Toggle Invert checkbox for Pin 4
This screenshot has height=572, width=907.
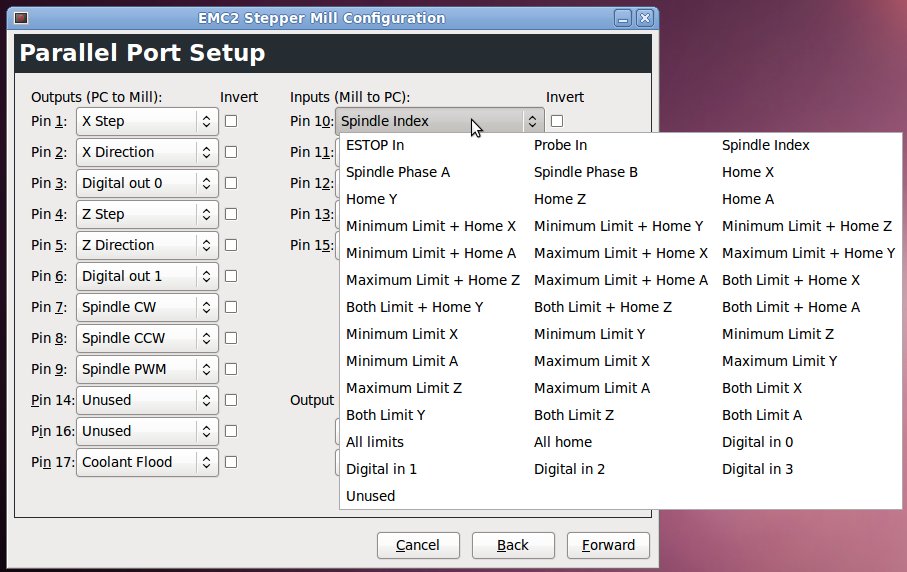231,214
